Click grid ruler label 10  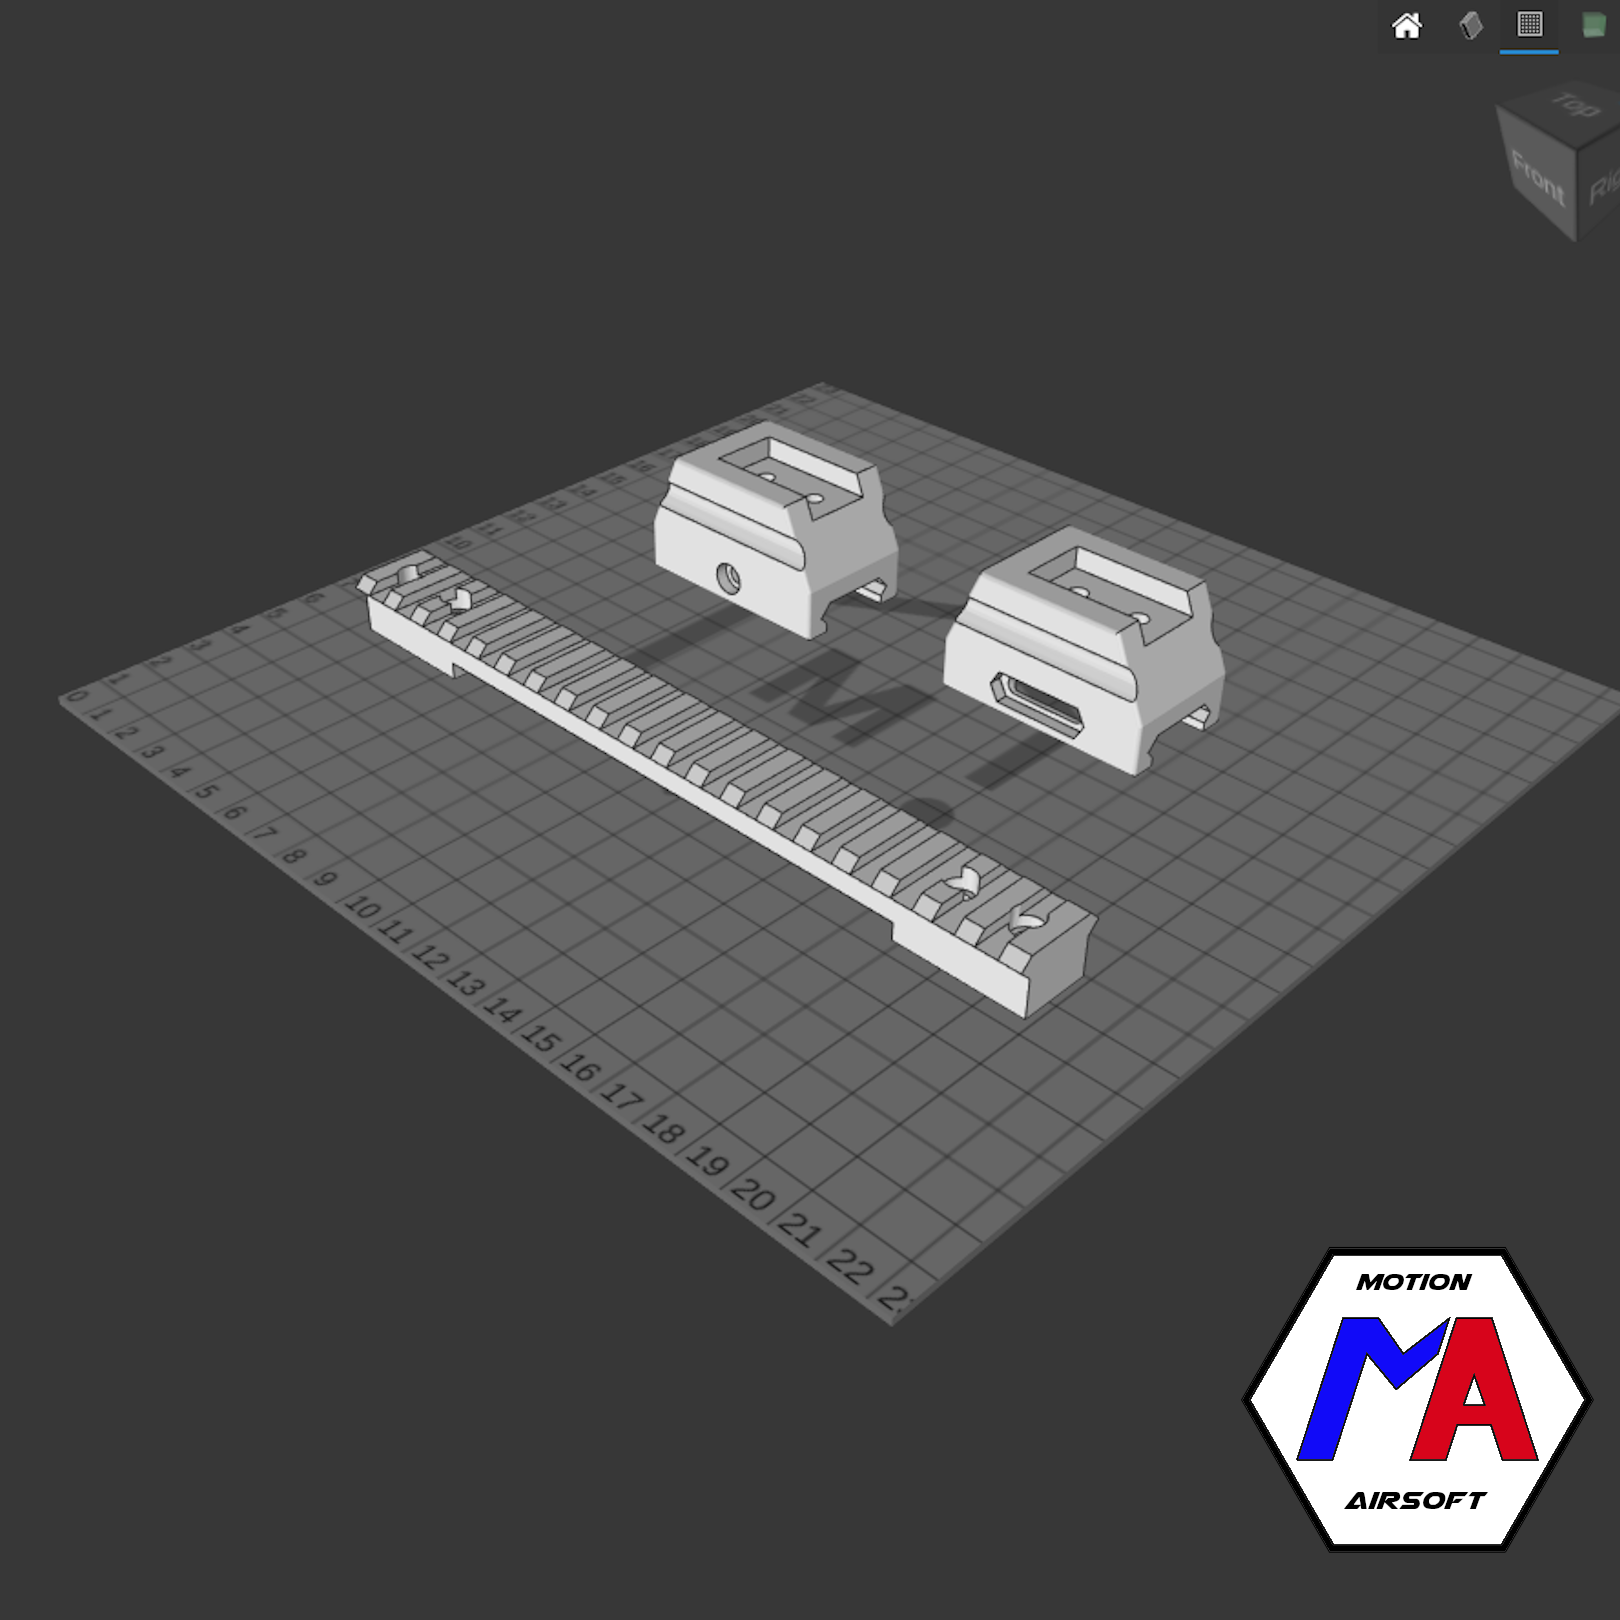(362, 907)
